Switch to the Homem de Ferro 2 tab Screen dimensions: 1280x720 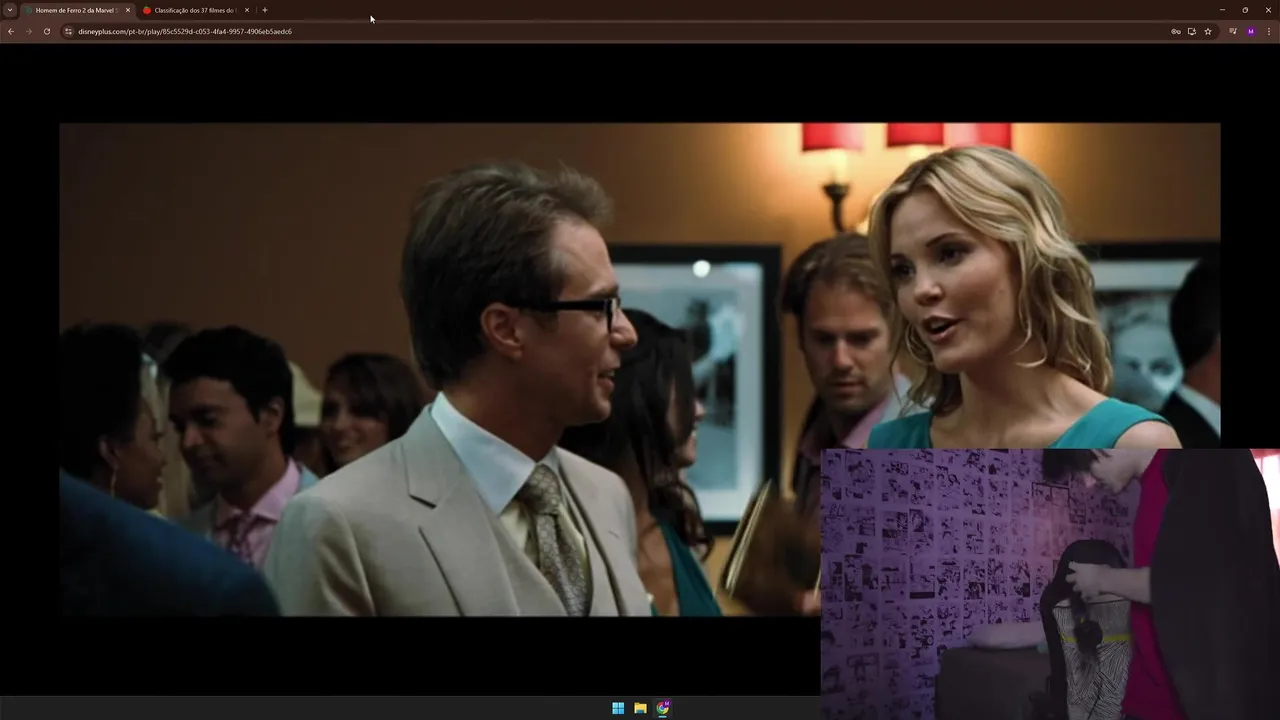pyautogui.click(x=78, y=10)
